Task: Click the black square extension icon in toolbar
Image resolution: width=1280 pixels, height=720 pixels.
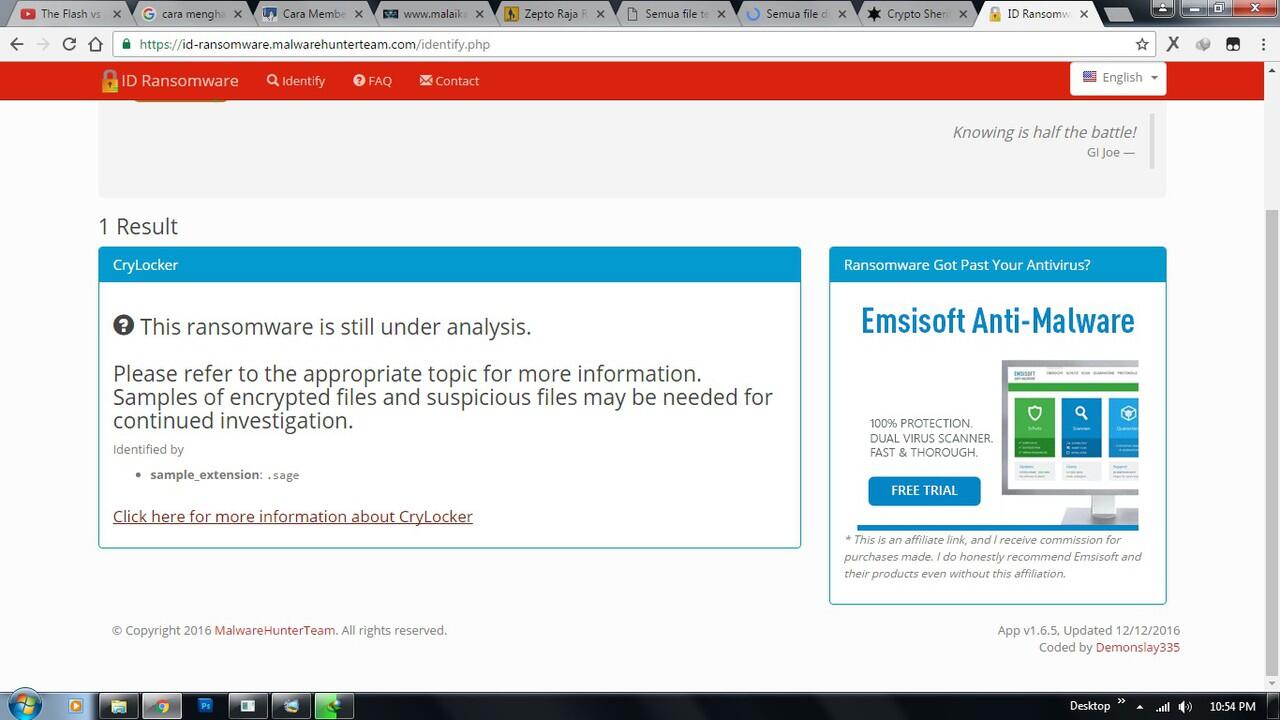Action: point(1233,44)
